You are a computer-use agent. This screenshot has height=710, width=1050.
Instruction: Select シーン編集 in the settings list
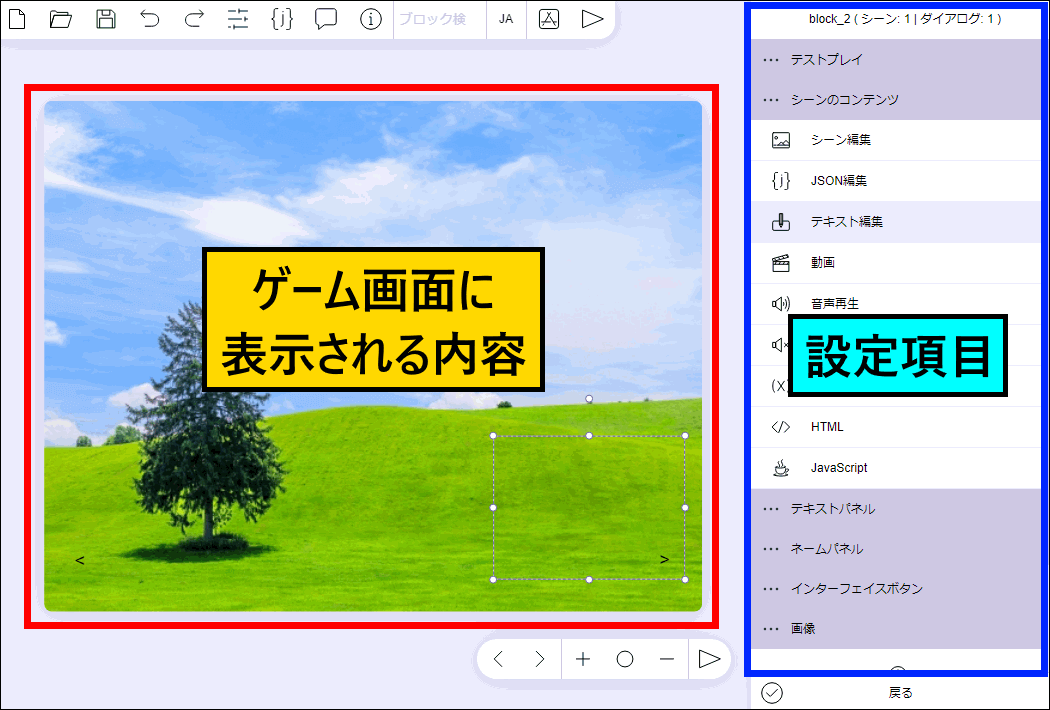pyautogui.click(x=840, y=140)
